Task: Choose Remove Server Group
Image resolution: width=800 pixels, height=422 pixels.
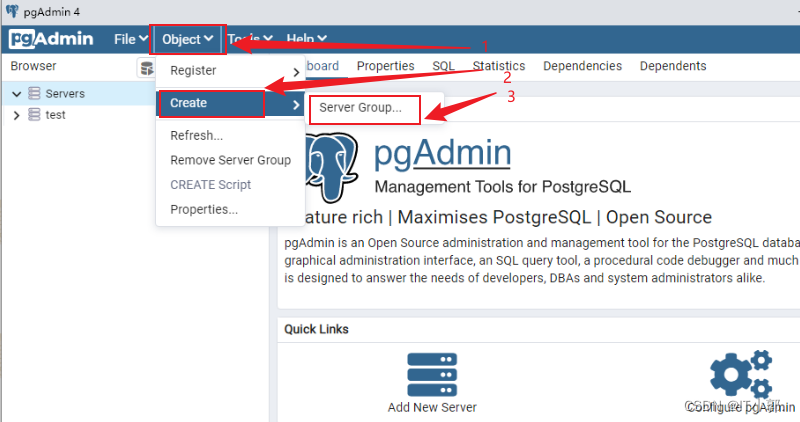Action: coord(231,160)
